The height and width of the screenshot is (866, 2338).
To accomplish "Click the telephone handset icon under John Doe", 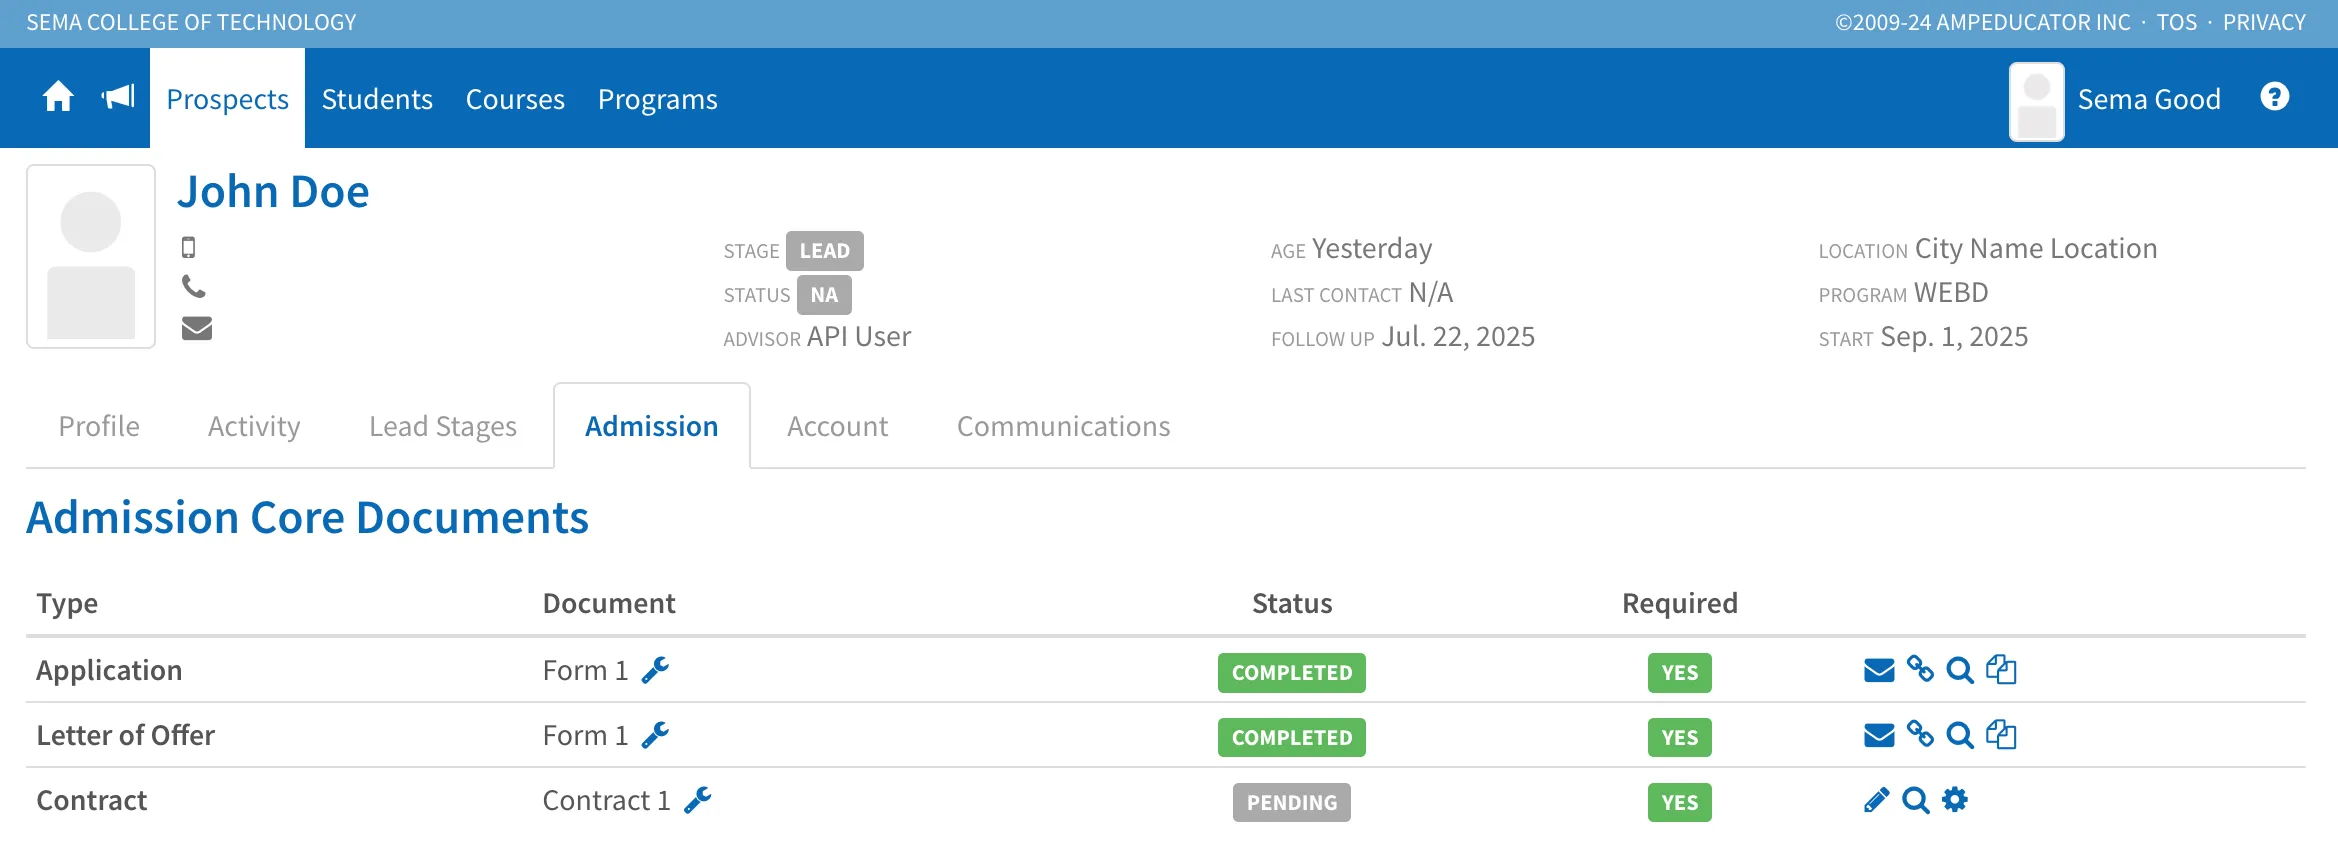I will pos(194,287).
